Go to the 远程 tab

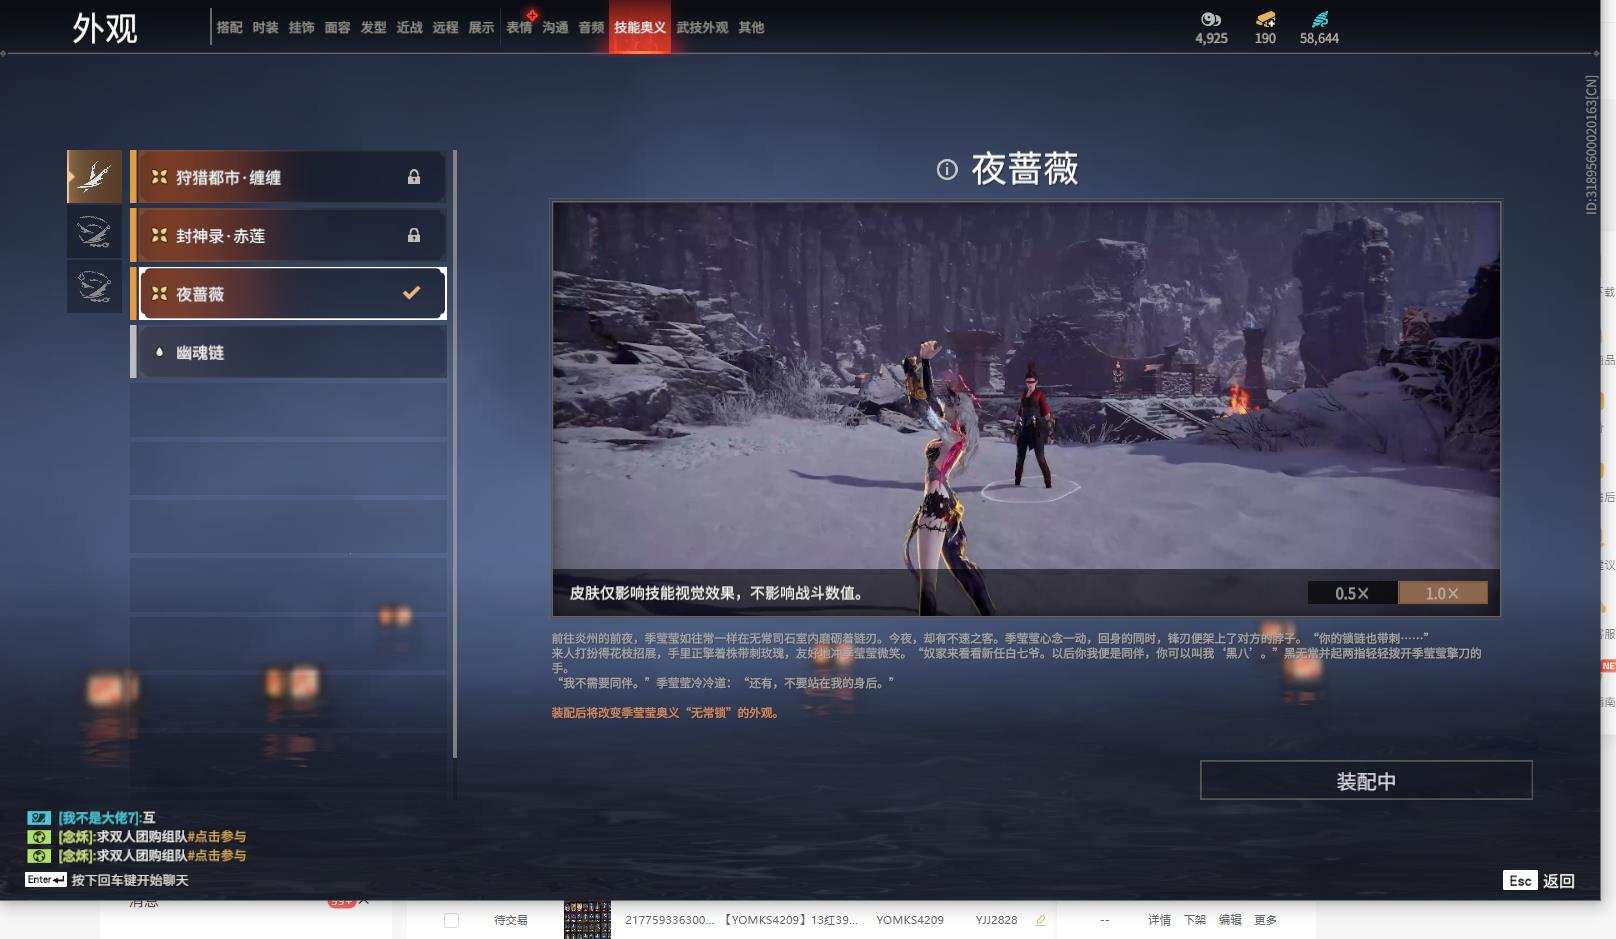point(446,27)
